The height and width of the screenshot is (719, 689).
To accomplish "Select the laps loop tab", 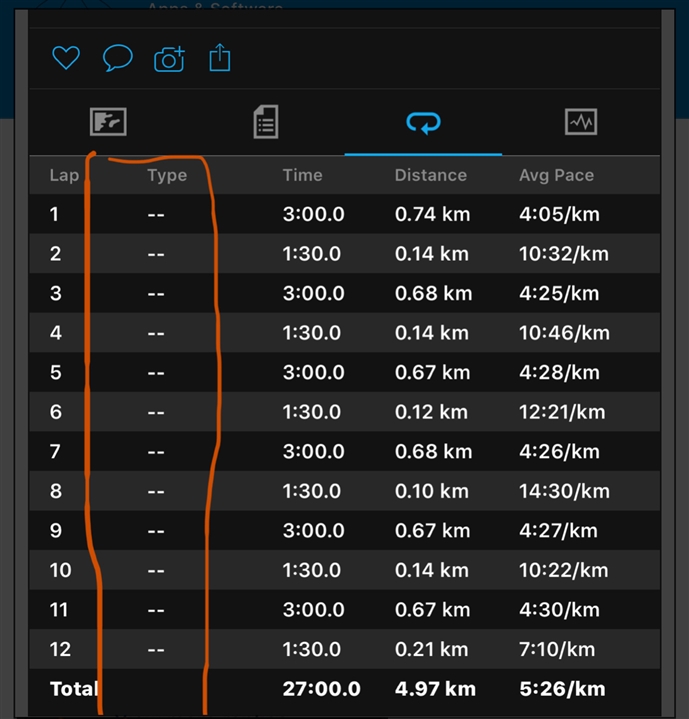I will coord(423,123).
